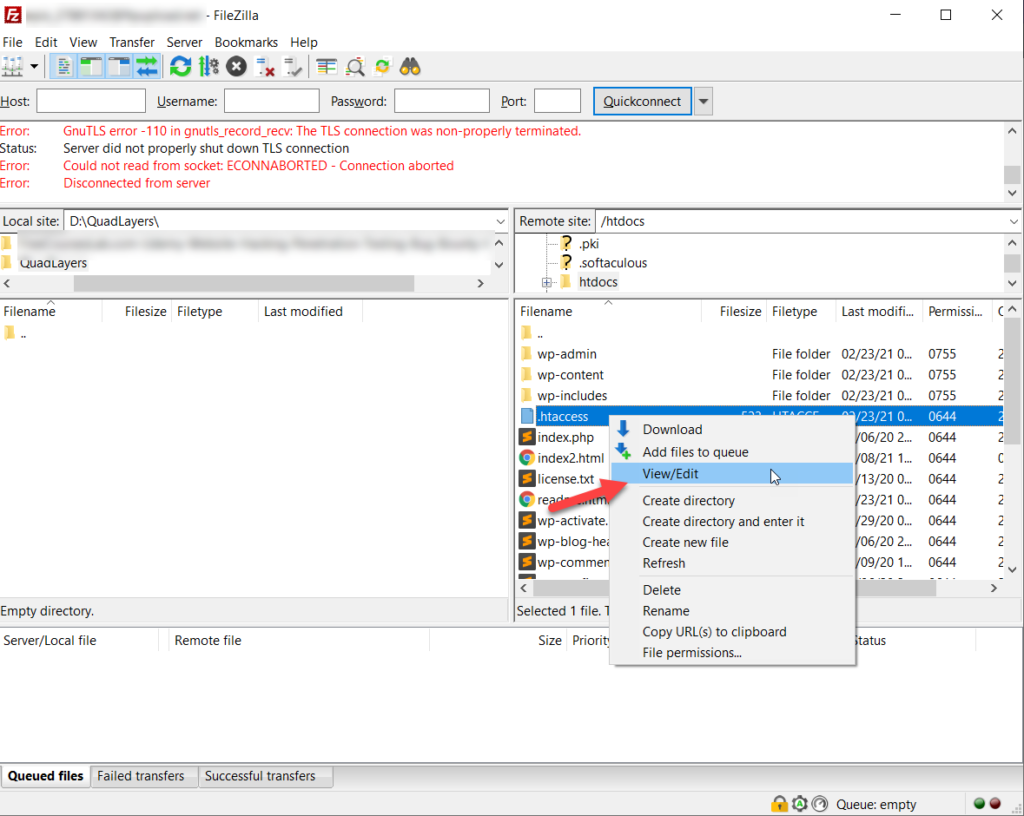Toggle local directory tree display
The image size is (1024, 816).
pos(91,67)
